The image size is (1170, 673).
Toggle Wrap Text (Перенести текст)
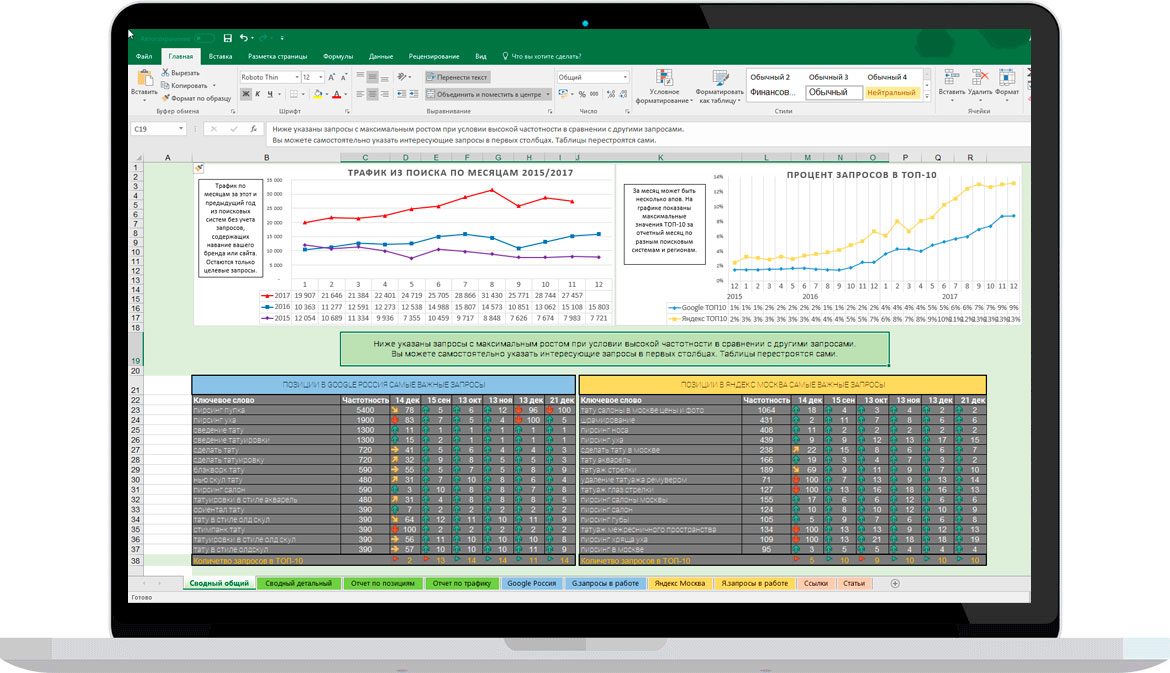[x=457, y=77]
